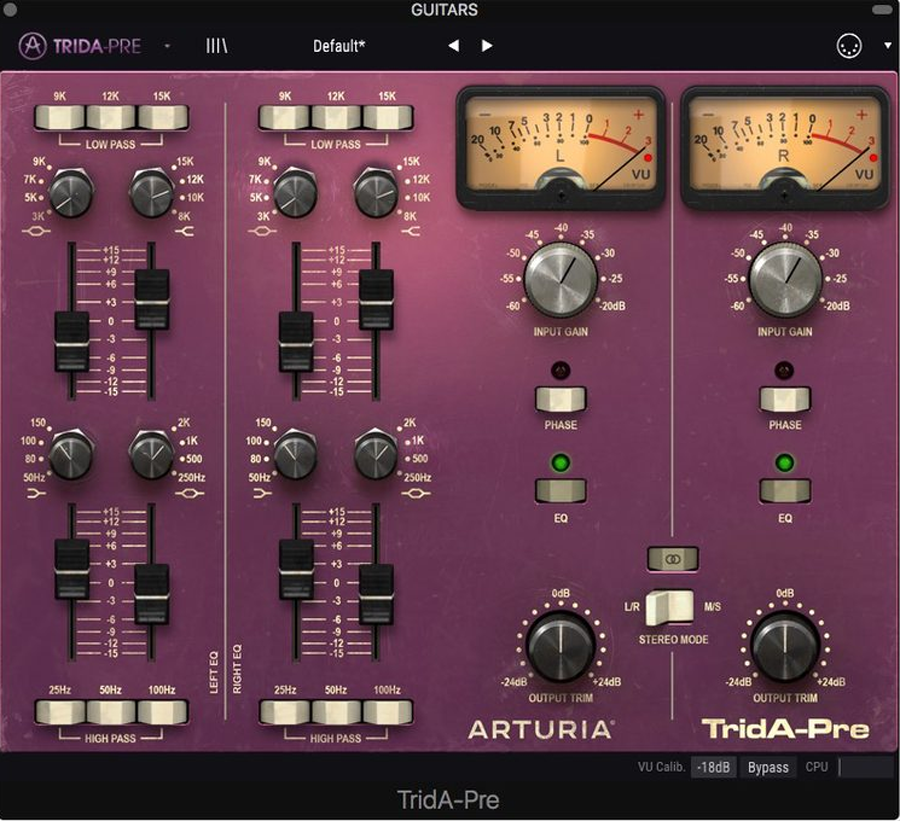Toggle Left EQ 25Hz high pass button
Screen dimensions: 900x821
[x=60, y=712]
